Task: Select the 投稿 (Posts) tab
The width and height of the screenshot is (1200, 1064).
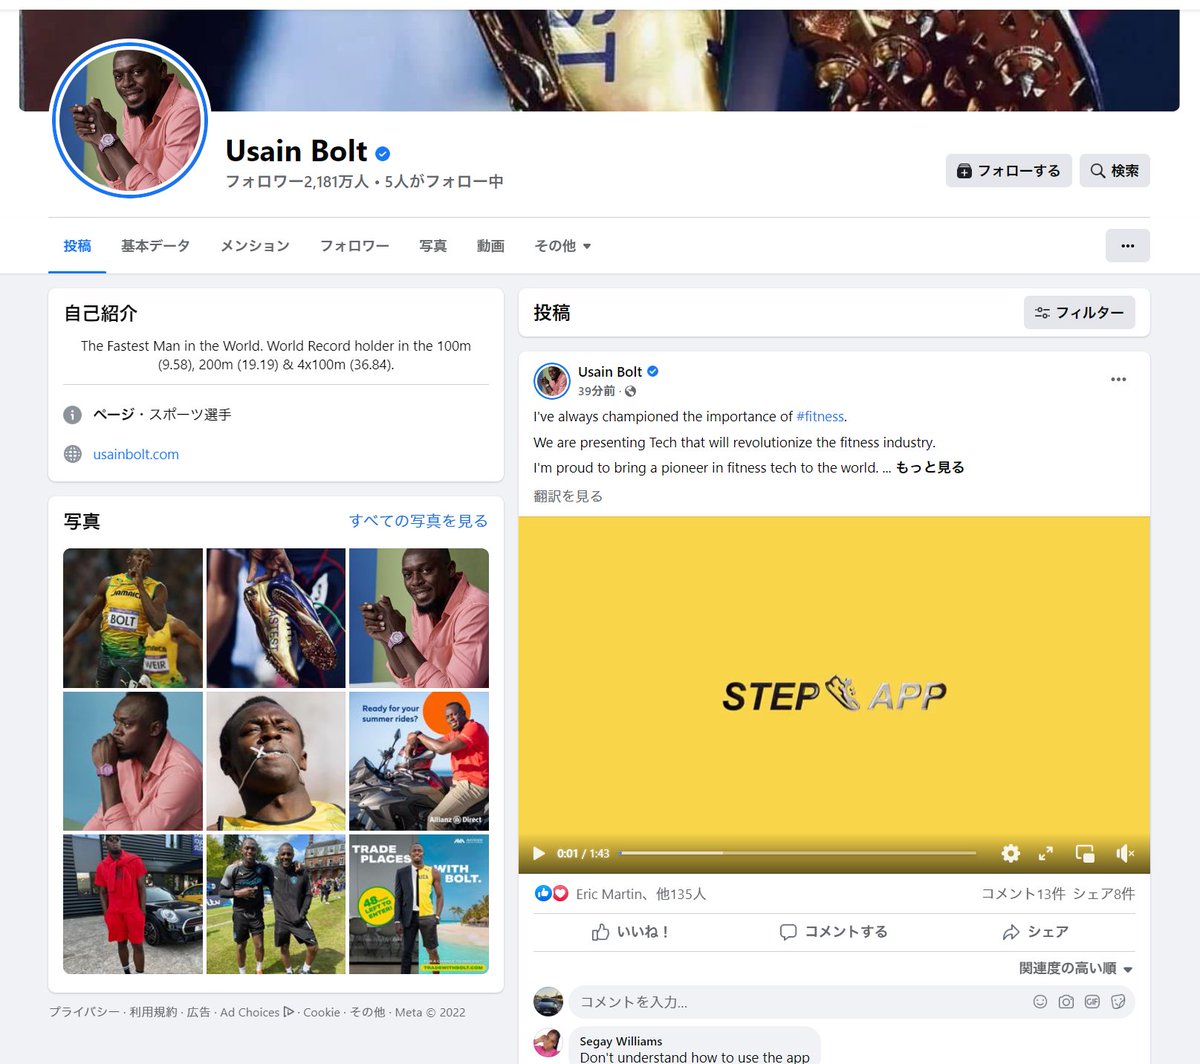Action: pos(77,246)
